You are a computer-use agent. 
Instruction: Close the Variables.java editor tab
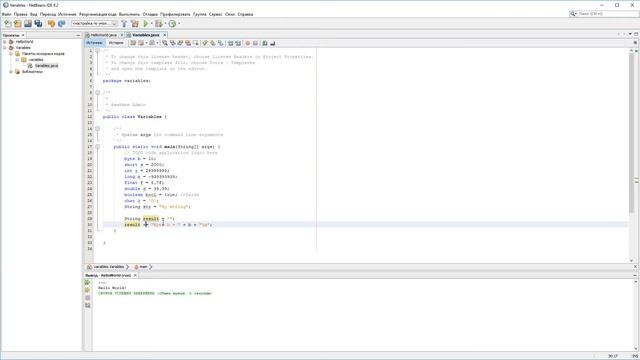coord(164,35)
